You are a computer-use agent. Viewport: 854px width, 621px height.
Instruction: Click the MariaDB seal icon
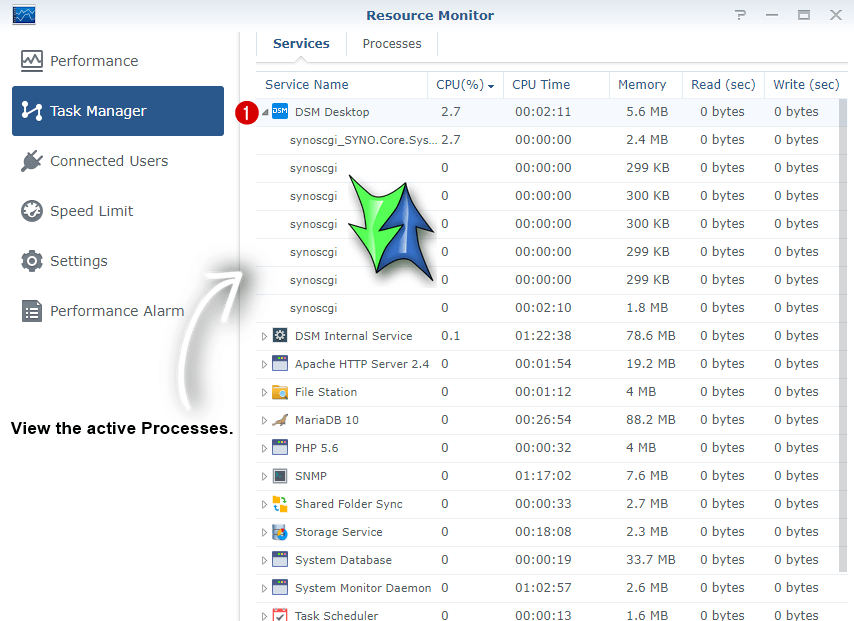point(280,419)
